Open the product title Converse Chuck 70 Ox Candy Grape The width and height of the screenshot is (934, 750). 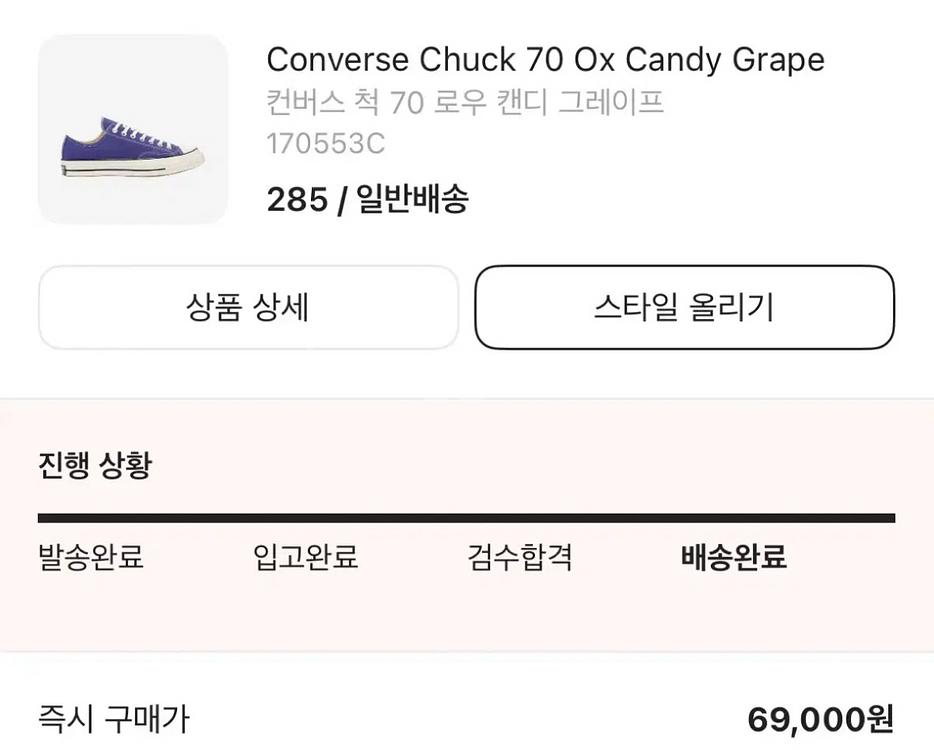pyautogui.click(x=545, y=60)
